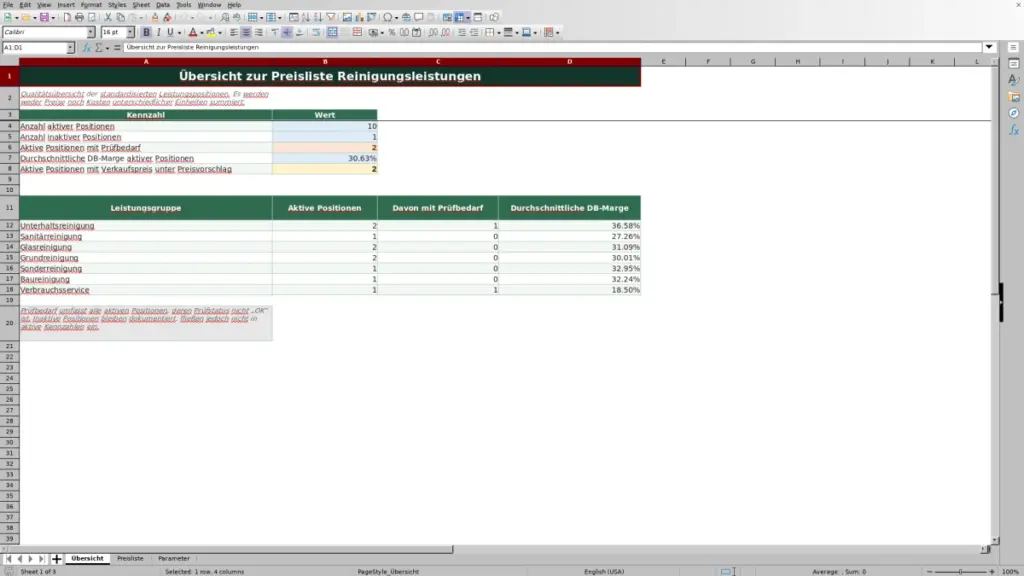Expand the formula bar input line arrow
The image size is (1024, 576).
coord(989,47)
